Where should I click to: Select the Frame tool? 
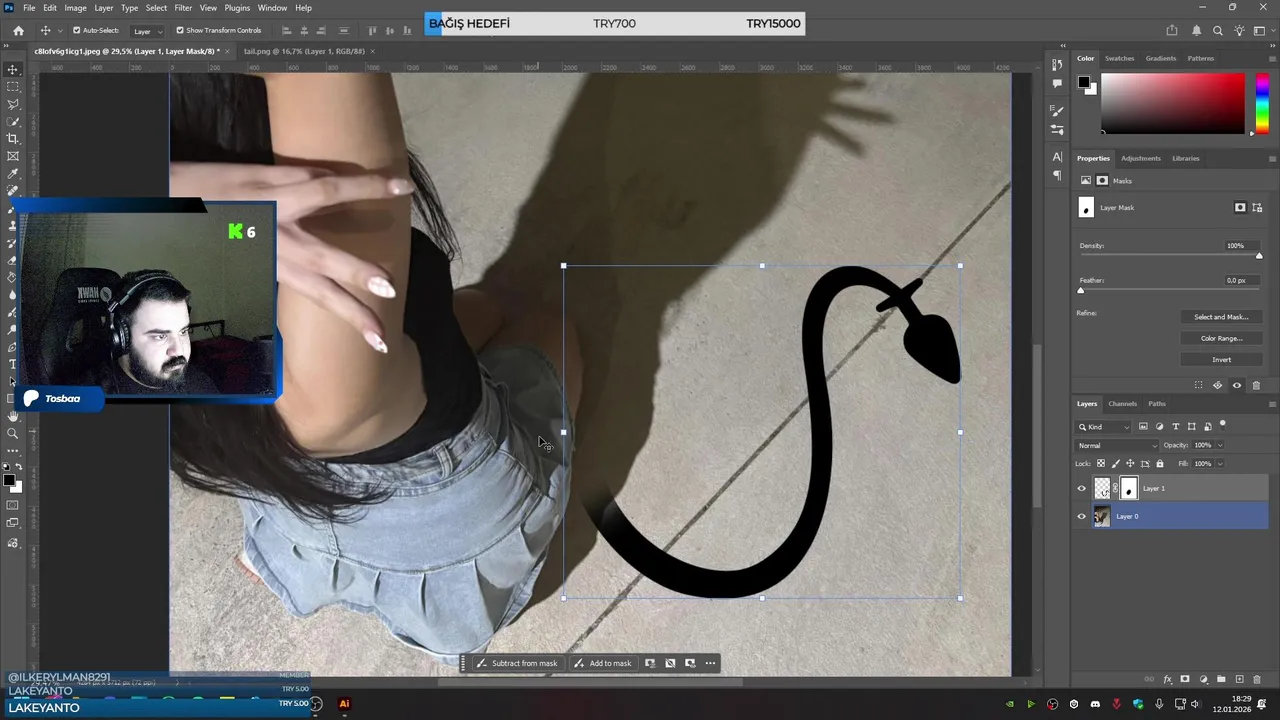pos(13,156)
